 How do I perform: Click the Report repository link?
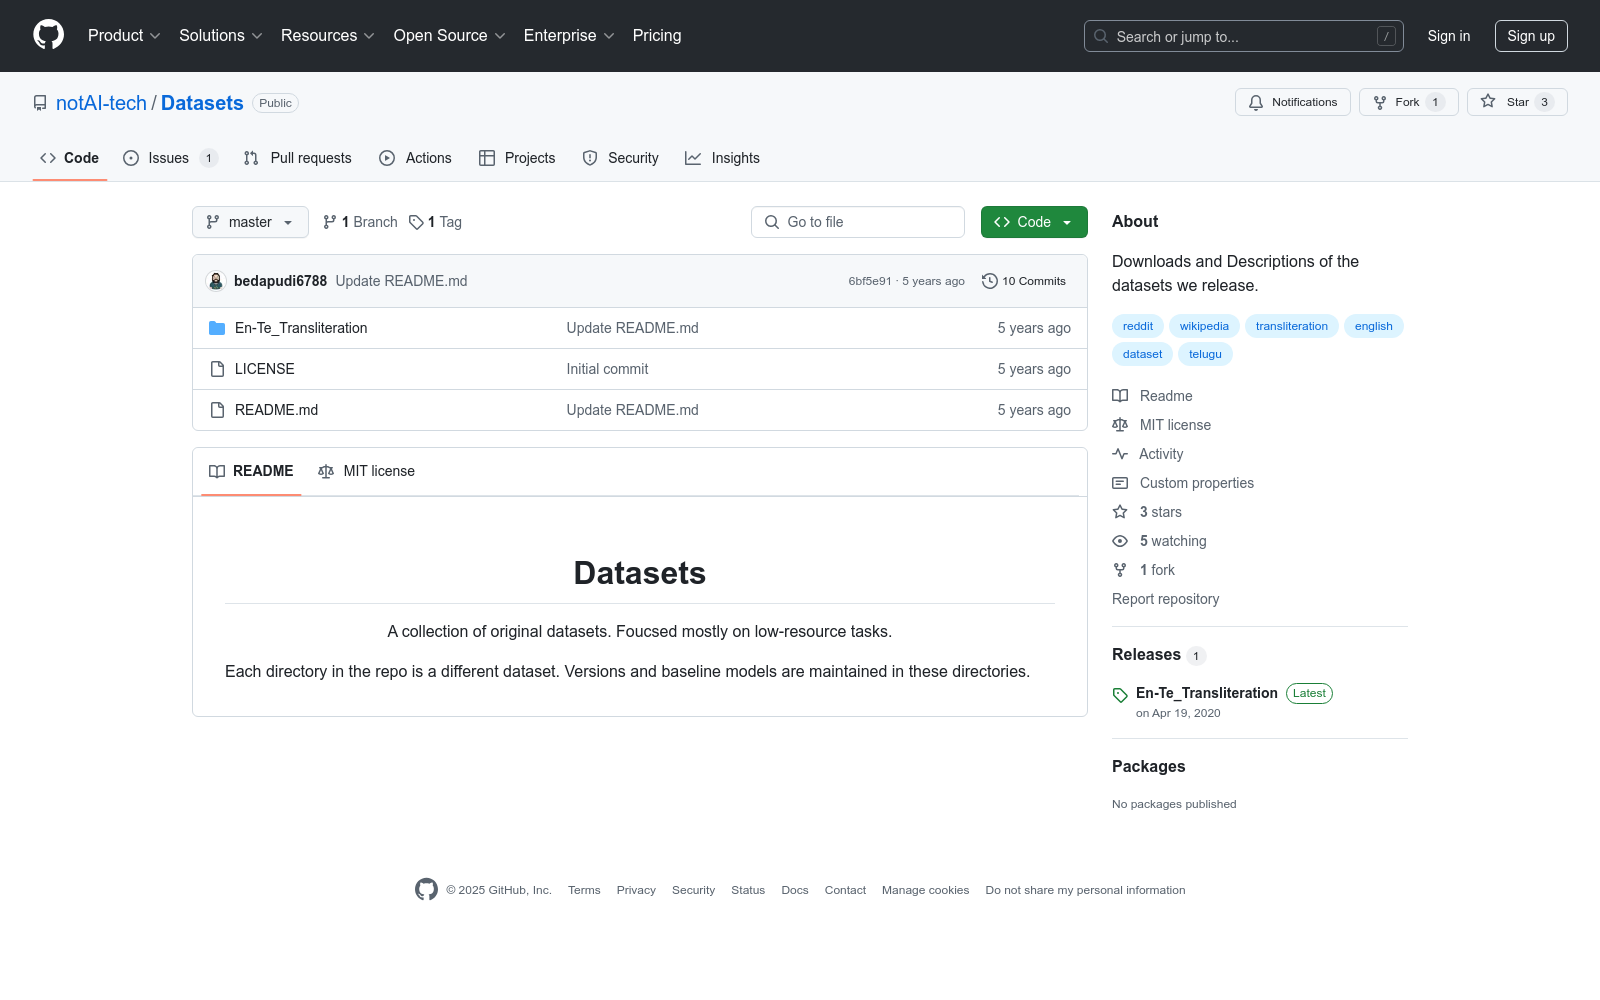(x=1165, y=599)
